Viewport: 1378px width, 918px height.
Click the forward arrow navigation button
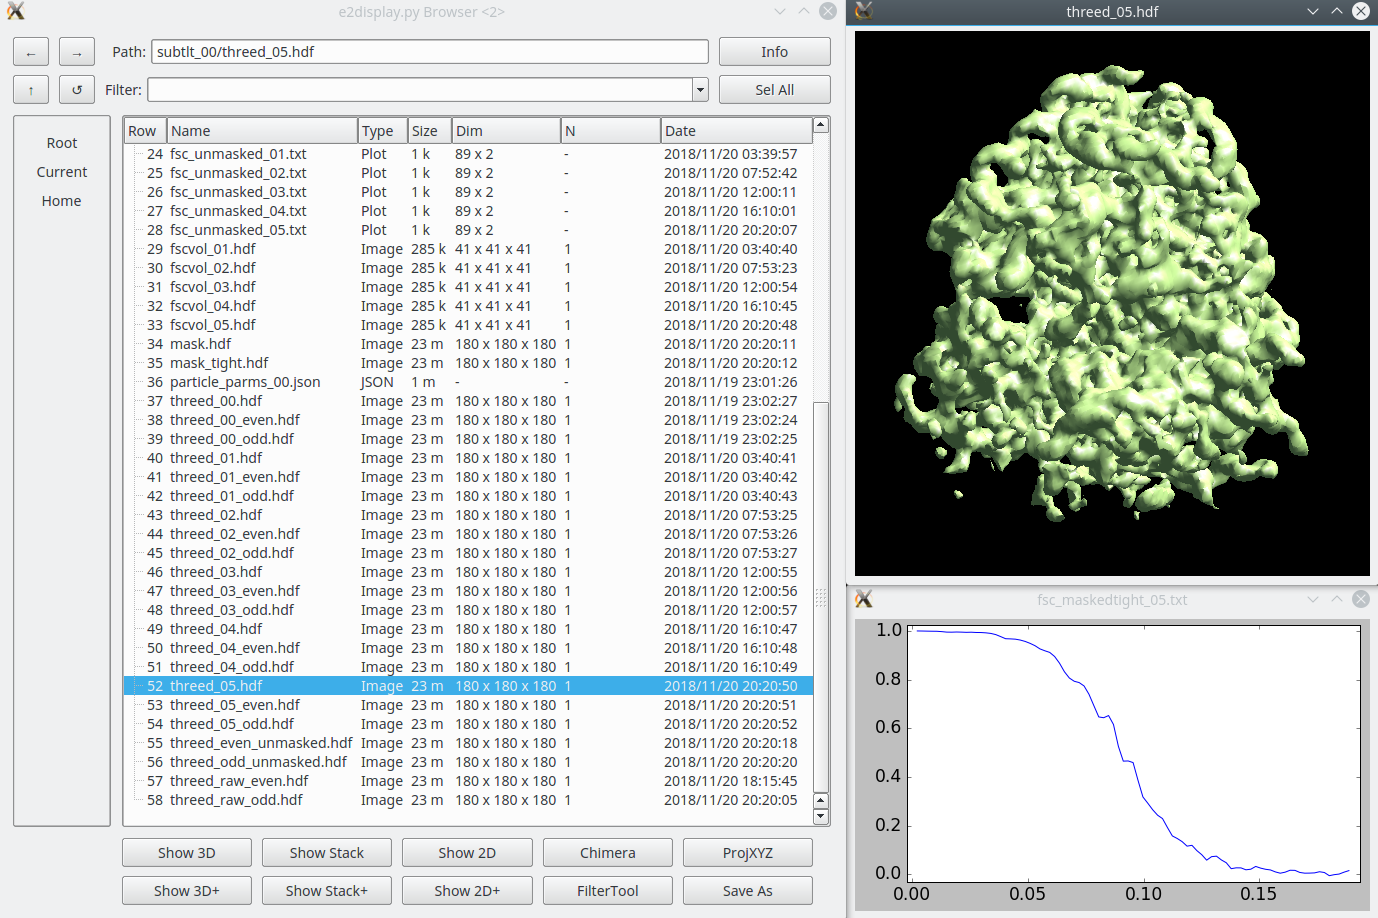(77, 53)
